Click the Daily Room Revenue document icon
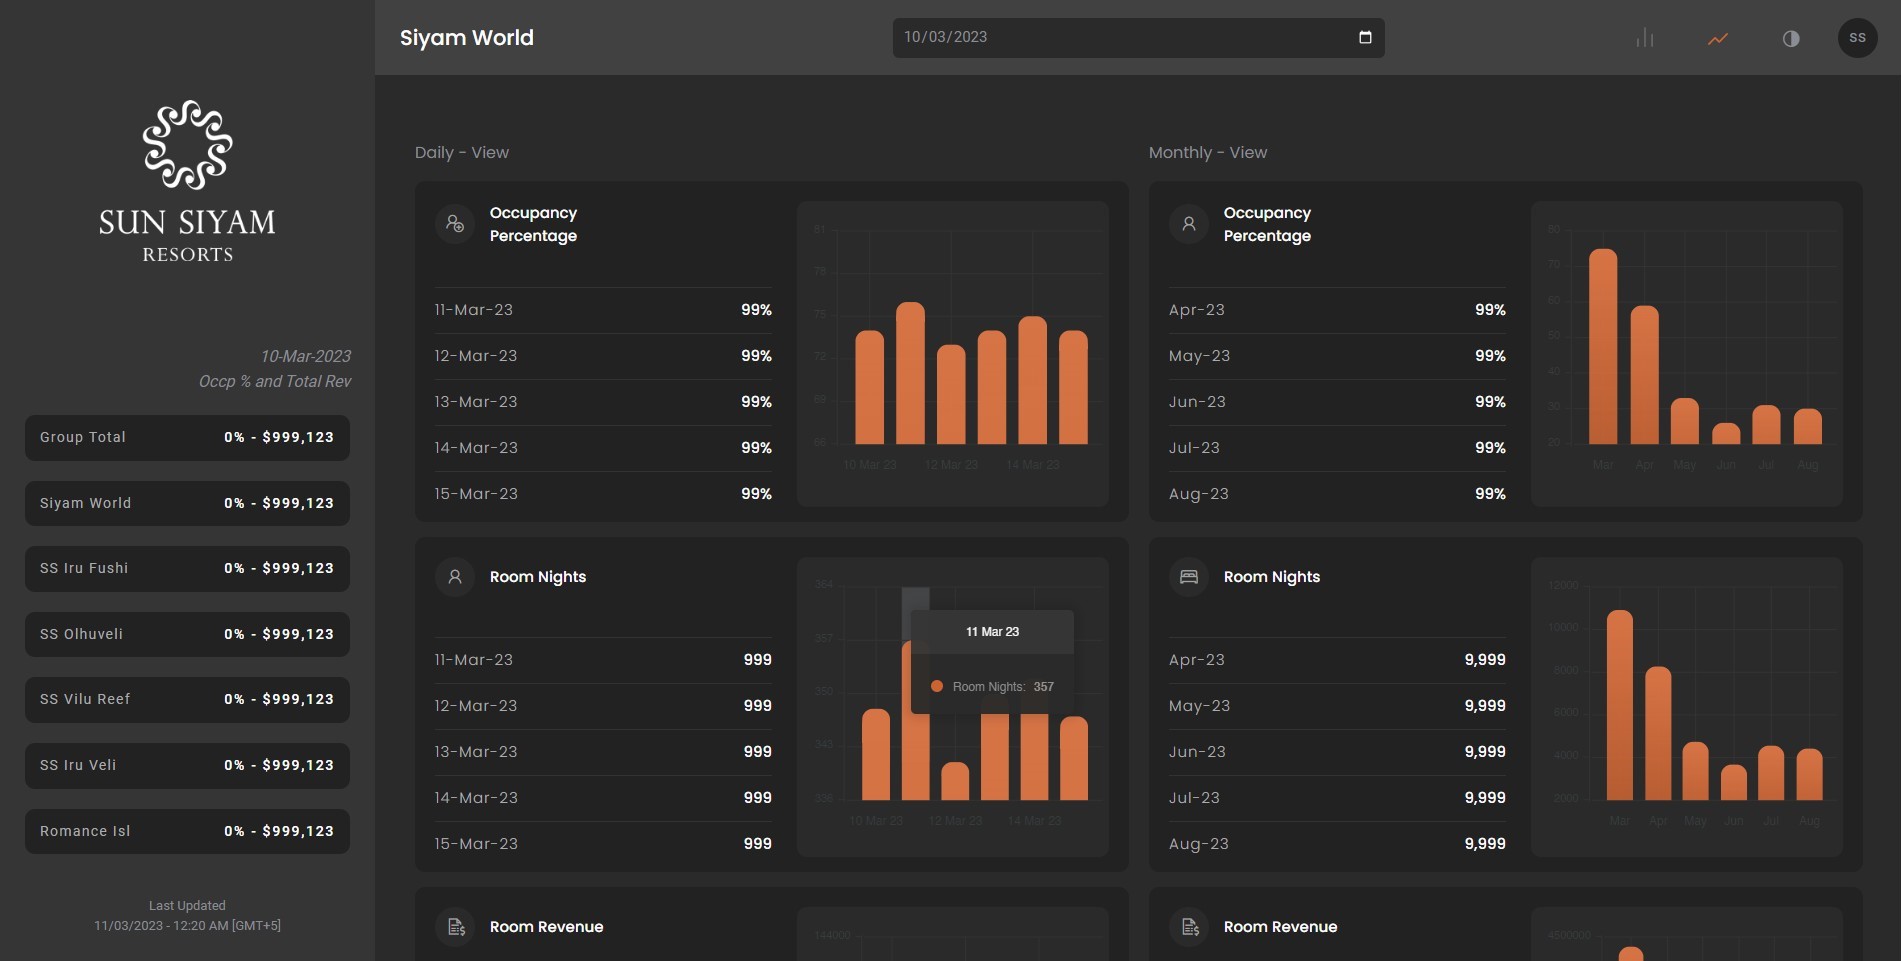 (455, 927)
